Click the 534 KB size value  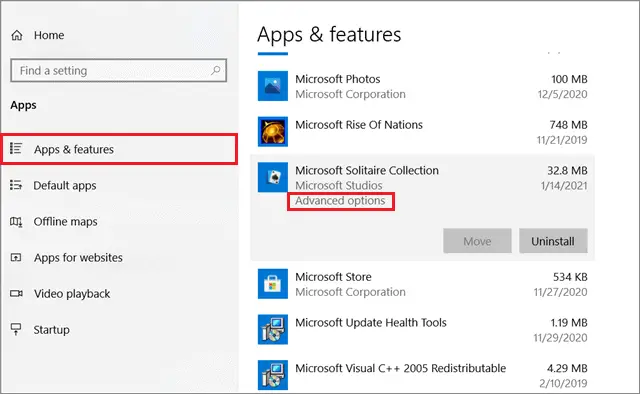point(570,277)
